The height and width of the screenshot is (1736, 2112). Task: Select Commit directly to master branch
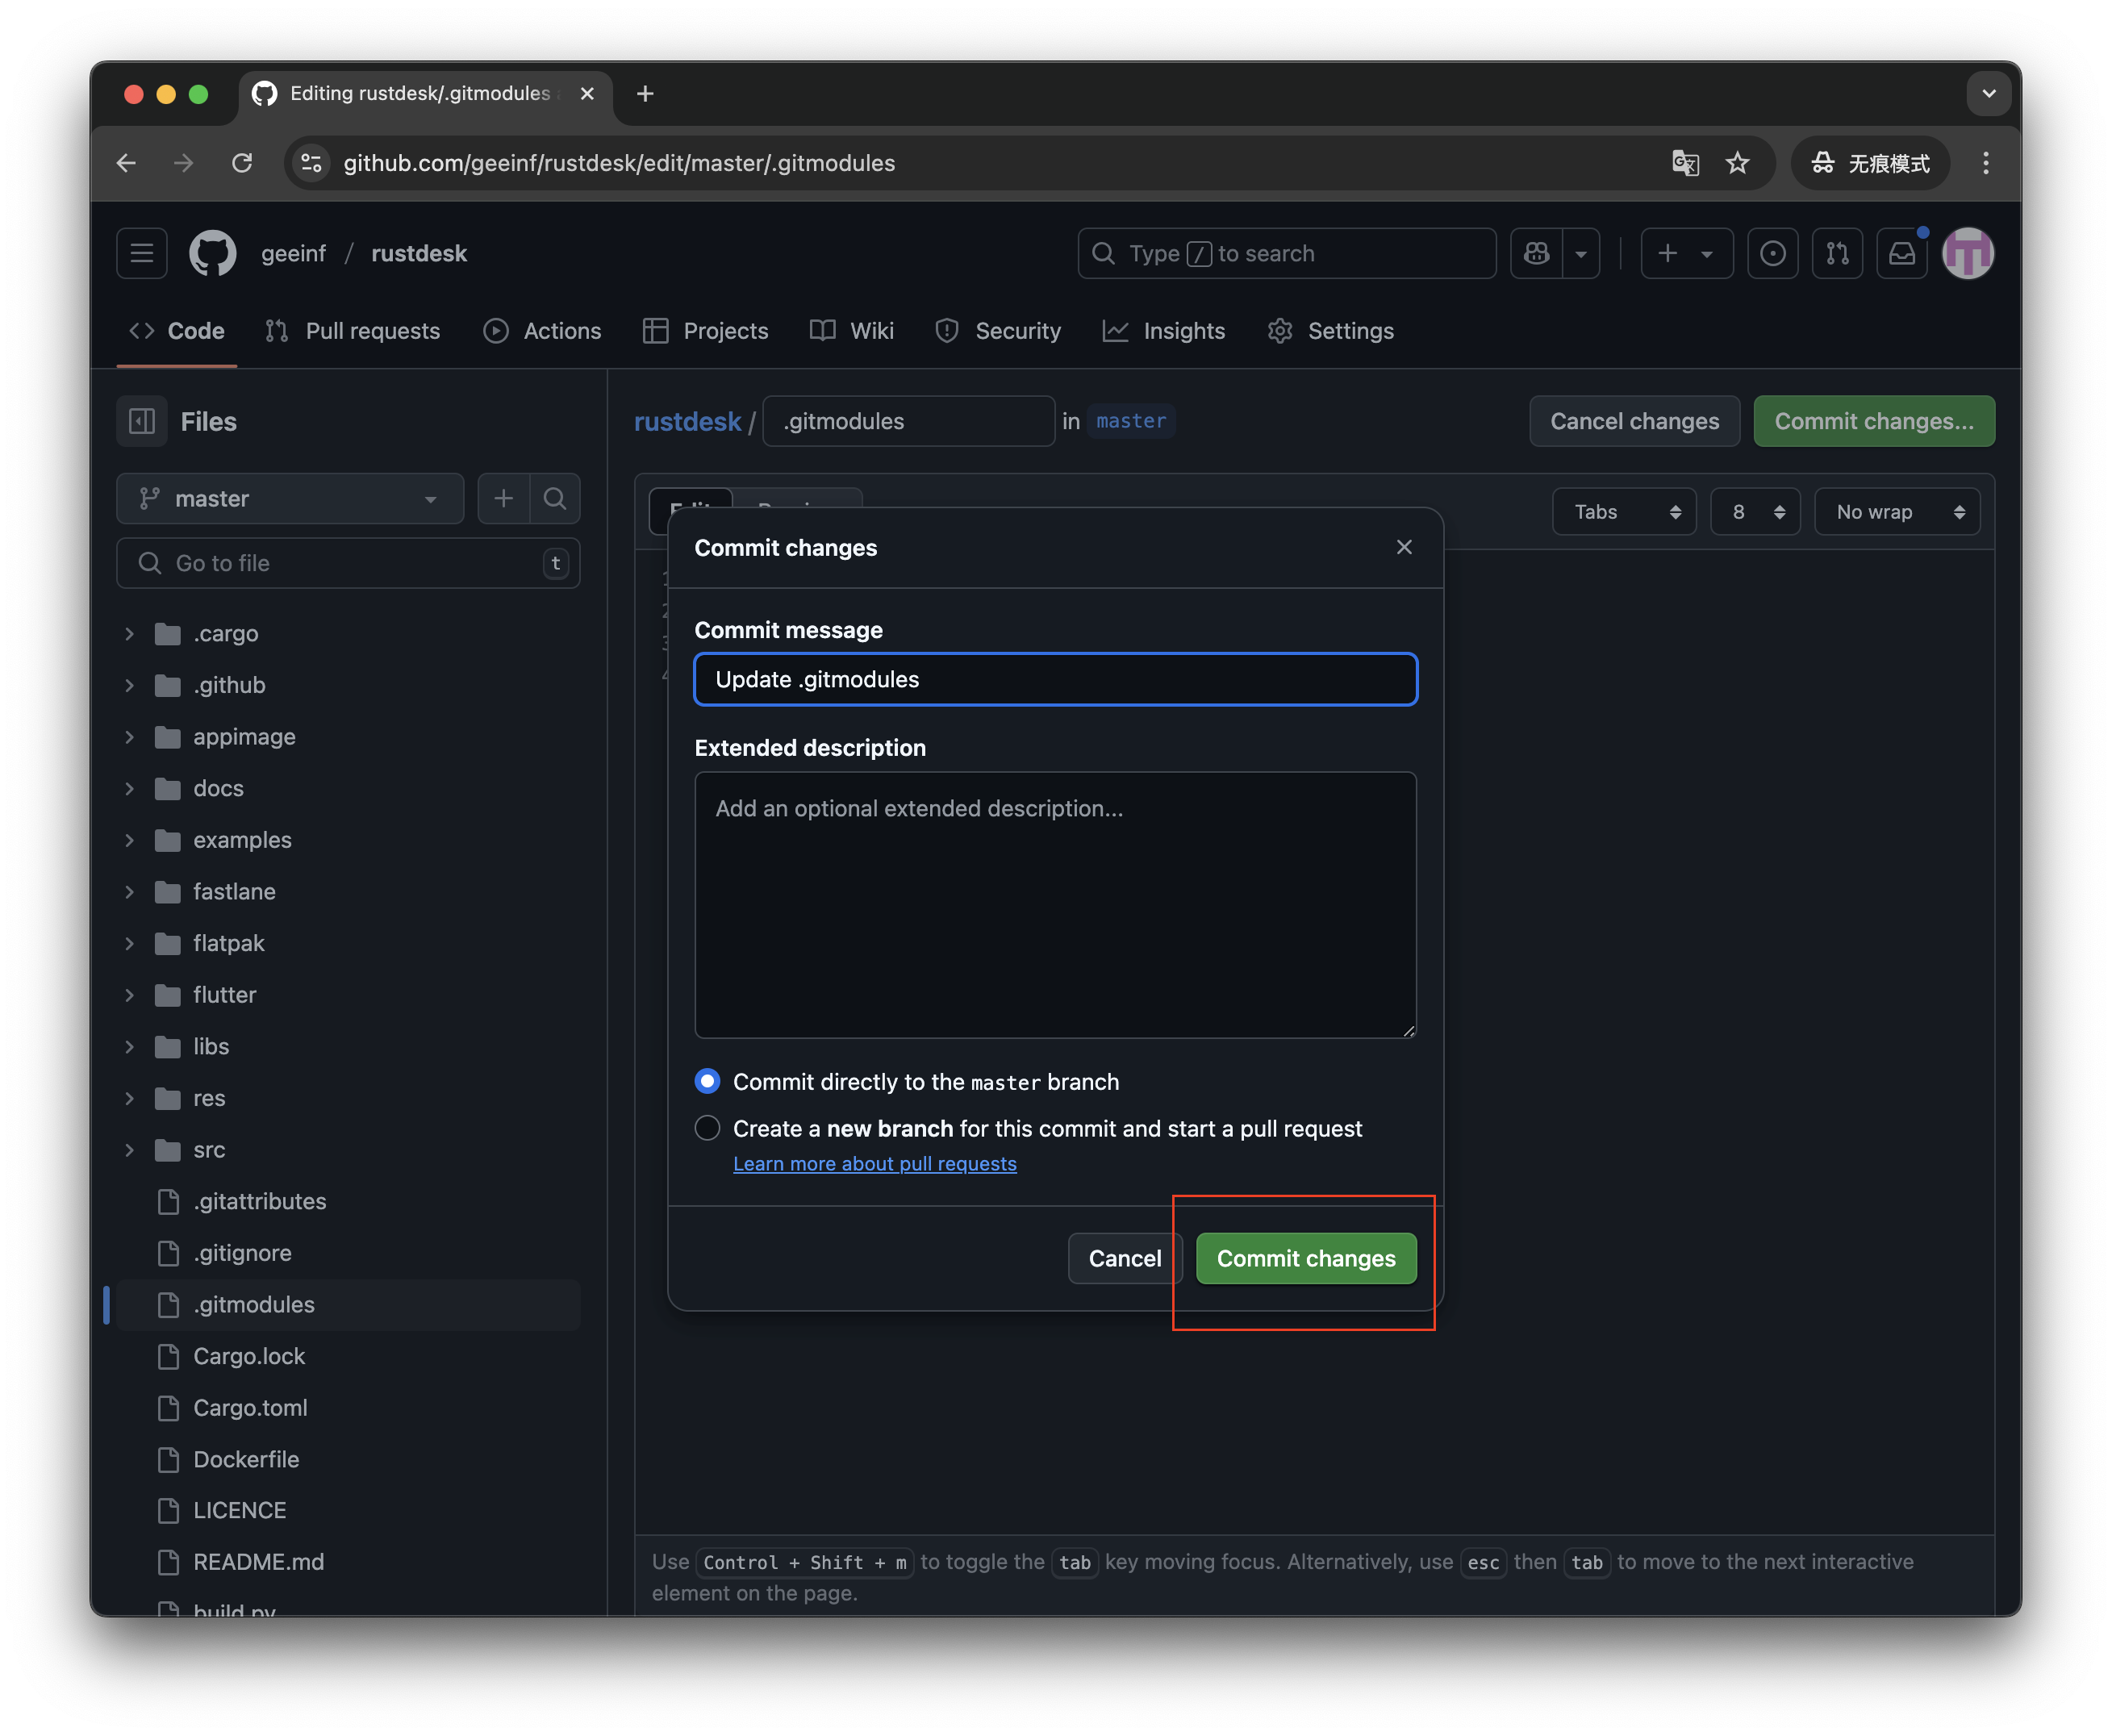pyautogui.click(x=707, y=1081)
